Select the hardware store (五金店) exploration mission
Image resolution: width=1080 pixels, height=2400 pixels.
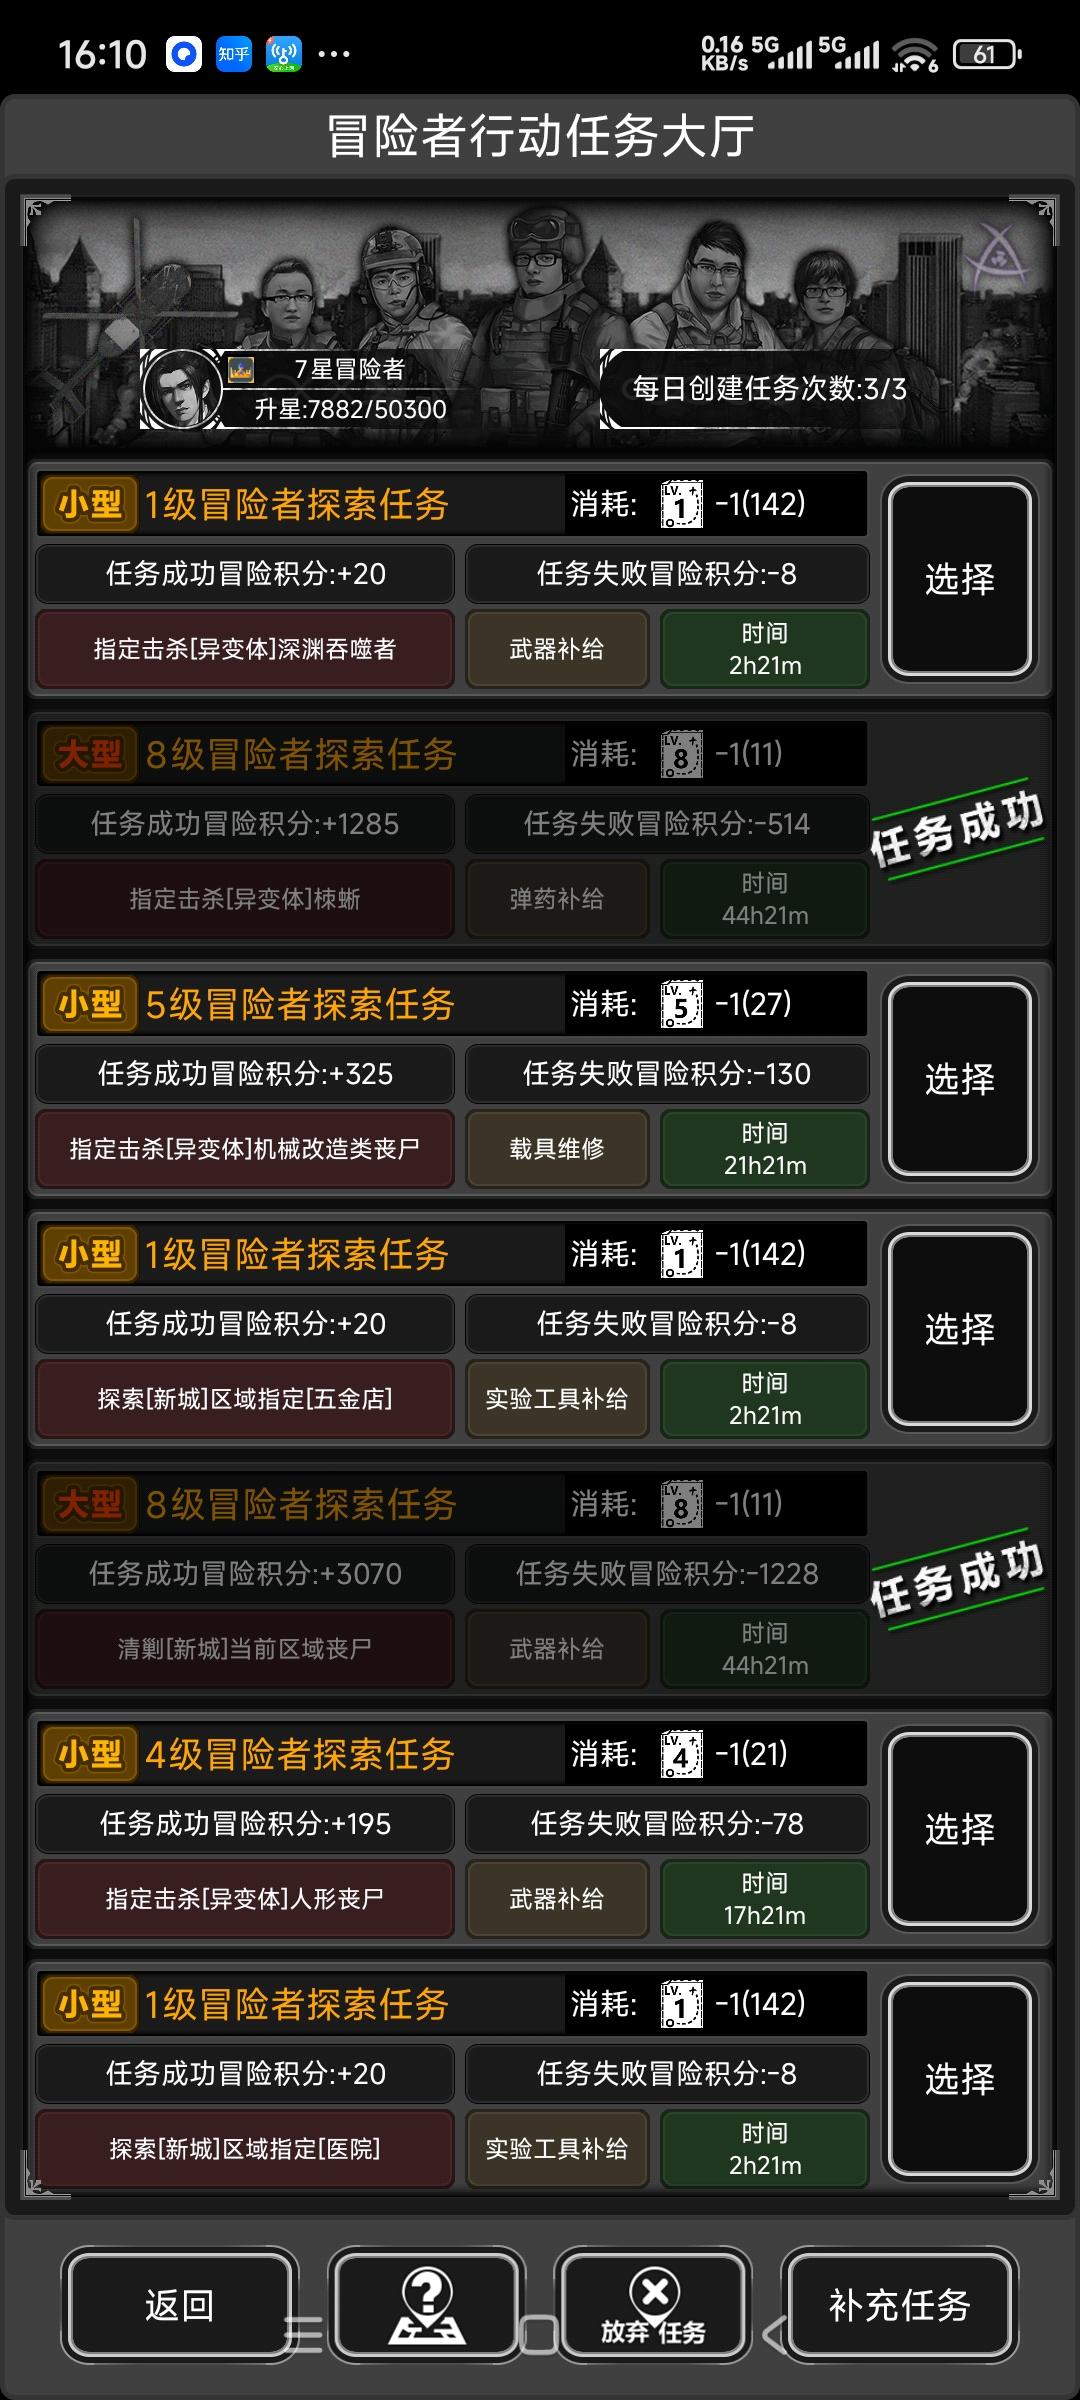(x=960, y=1329)
